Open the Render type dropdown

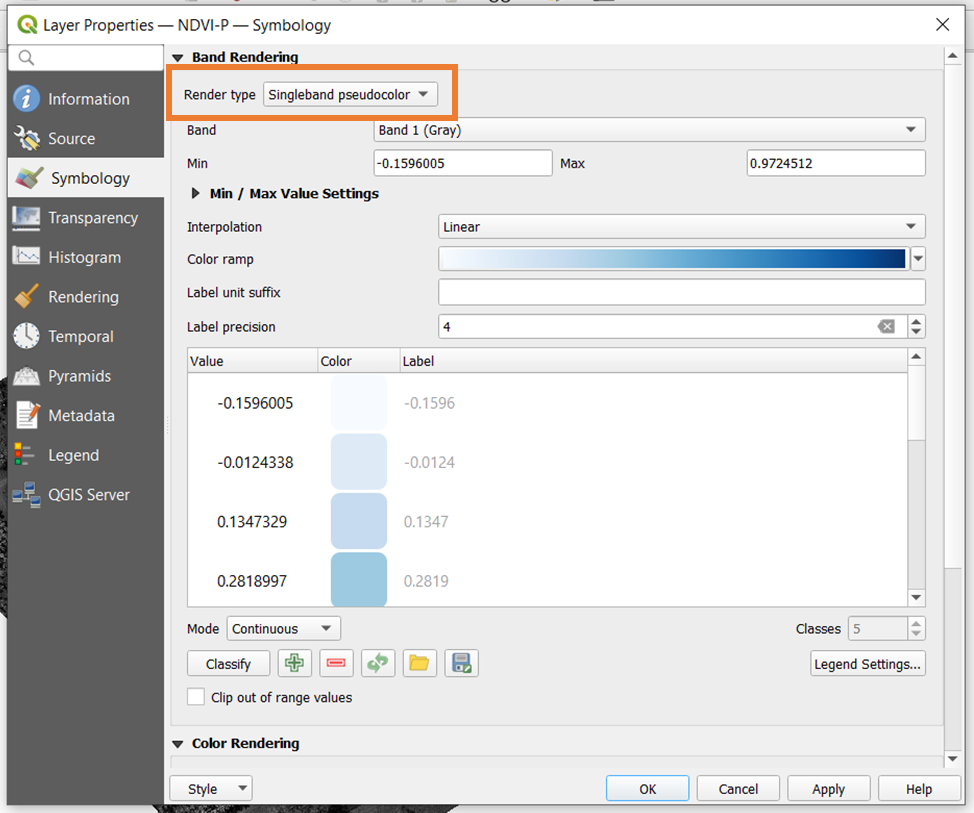tap(350, 94)
